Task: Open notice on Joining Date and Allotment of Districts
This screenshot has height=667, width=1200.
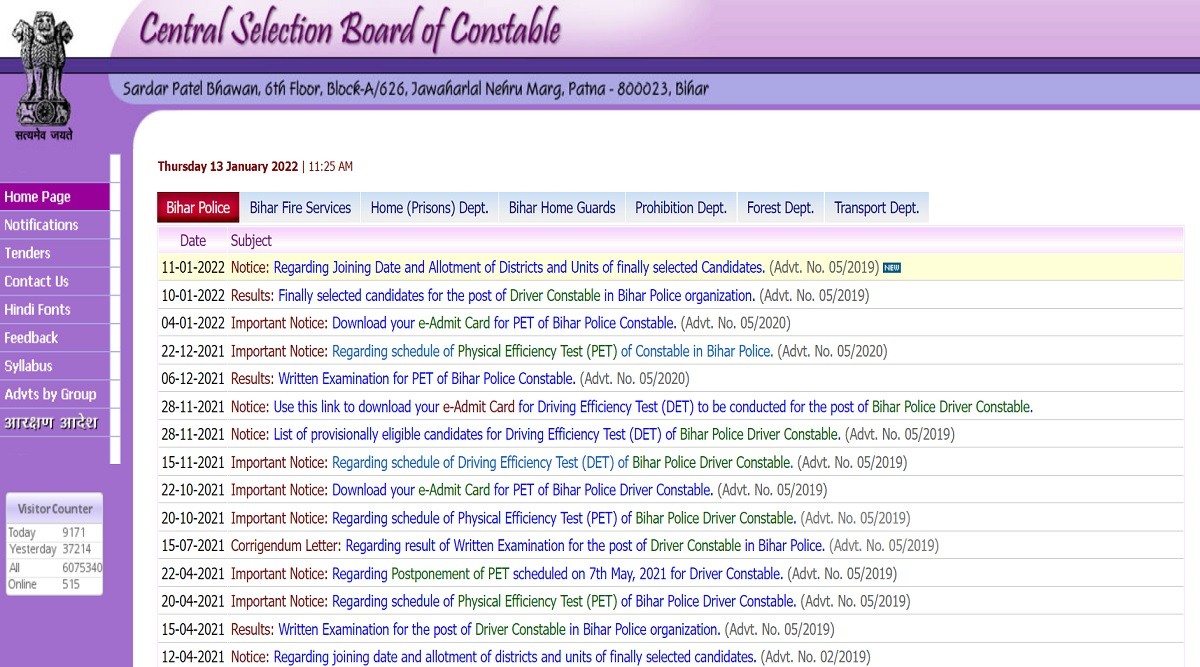Action: coord(519,268)
